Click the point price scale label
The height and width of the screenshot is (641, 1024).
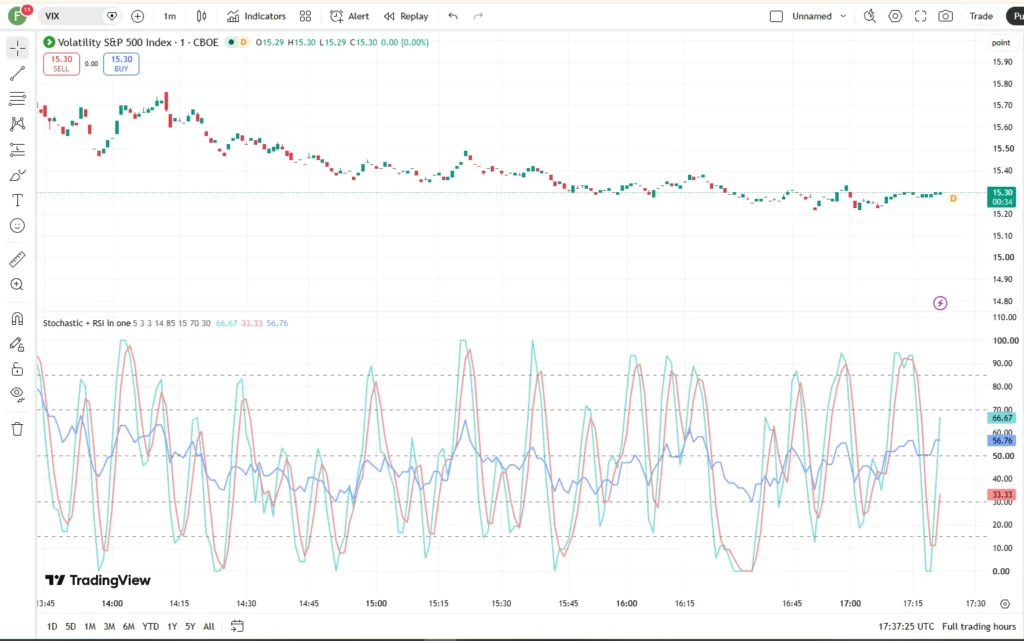tap(1001, 42)
